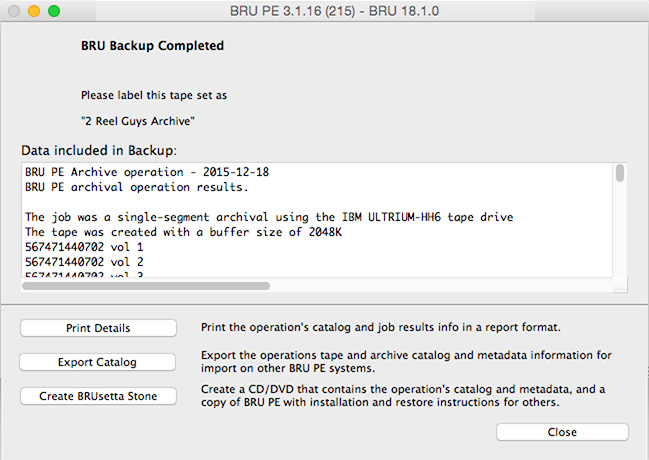649x460 pixels.
Task: Click the horizontal scrollbar thumb under log
Action: tap(146, 286)
